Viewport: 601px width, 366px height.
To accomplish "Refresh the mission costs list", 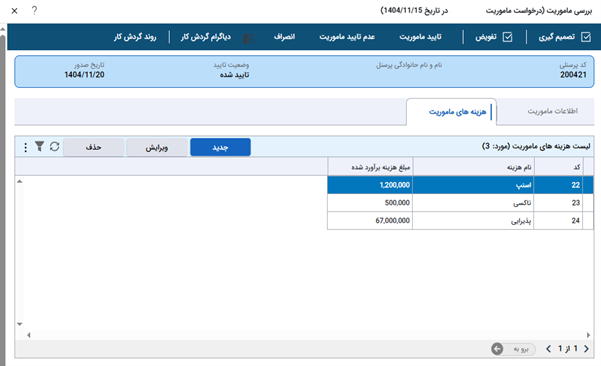I will click(x=54, y=146).
